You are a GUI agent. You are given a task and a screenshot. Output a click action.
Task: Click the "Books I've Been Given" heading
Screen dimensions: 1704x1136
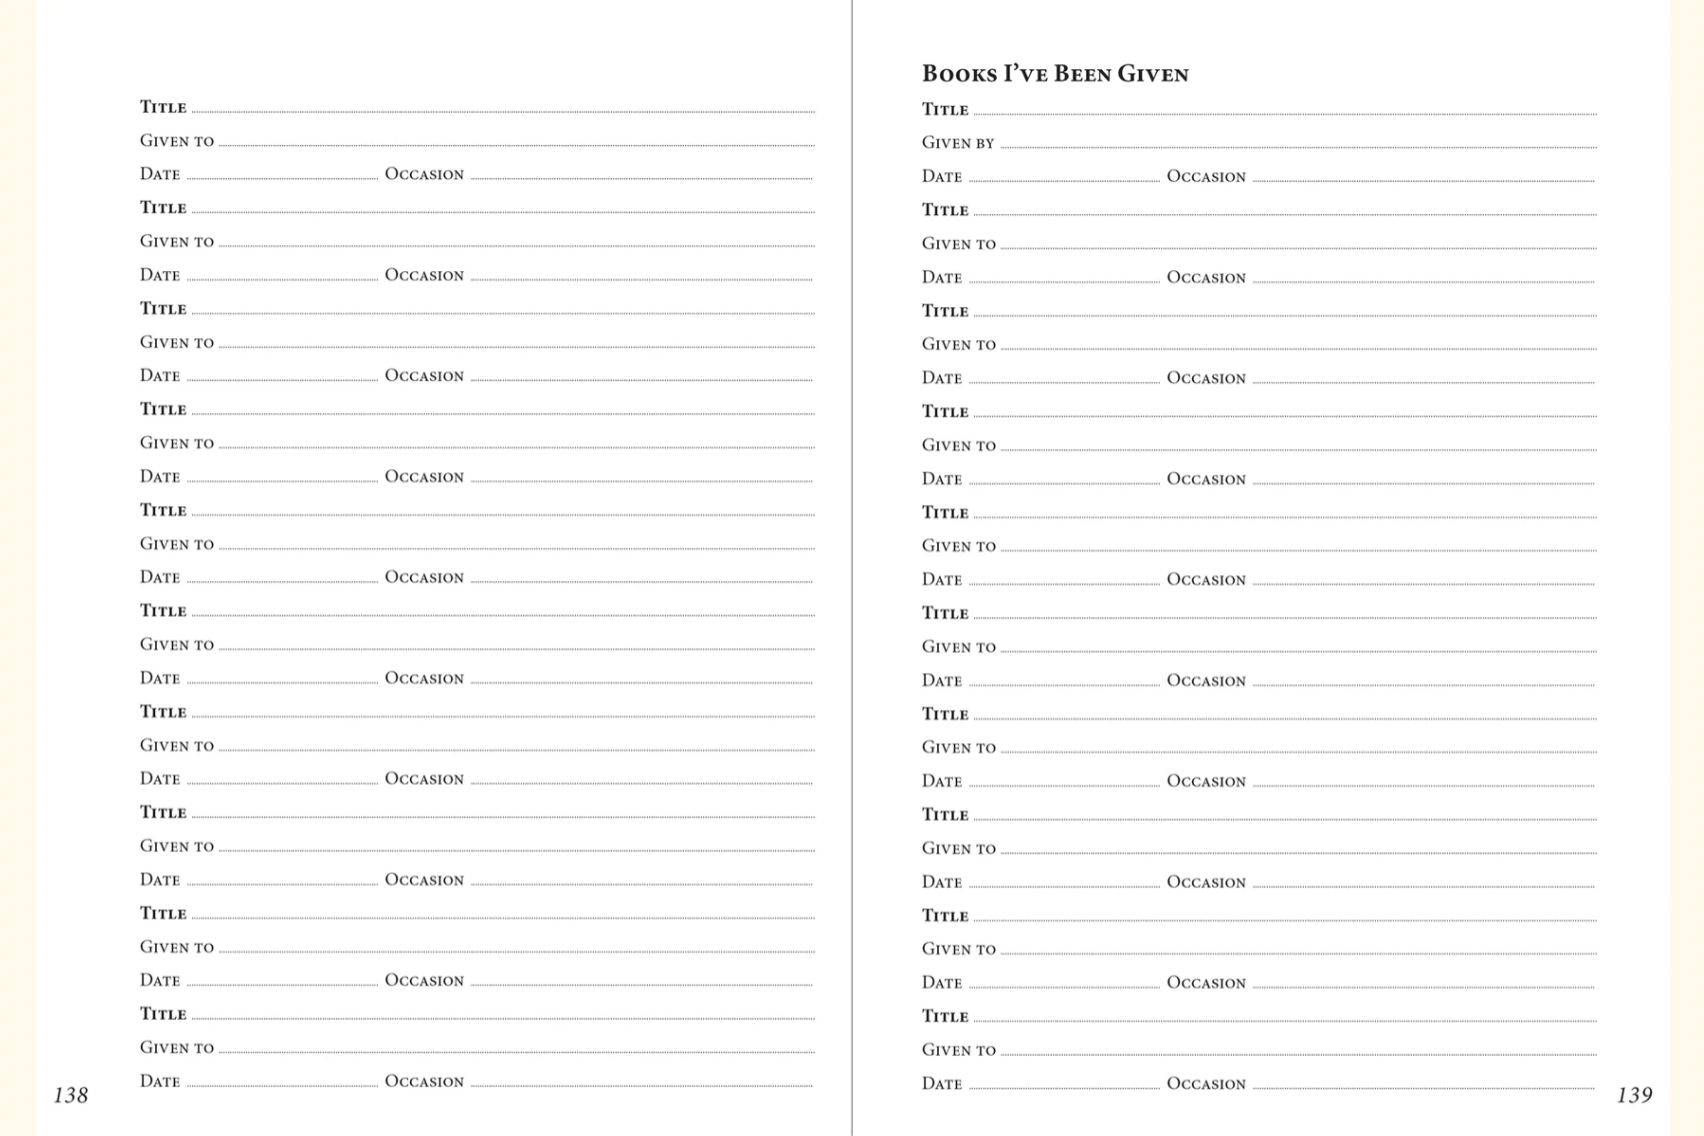point(1055,74)
